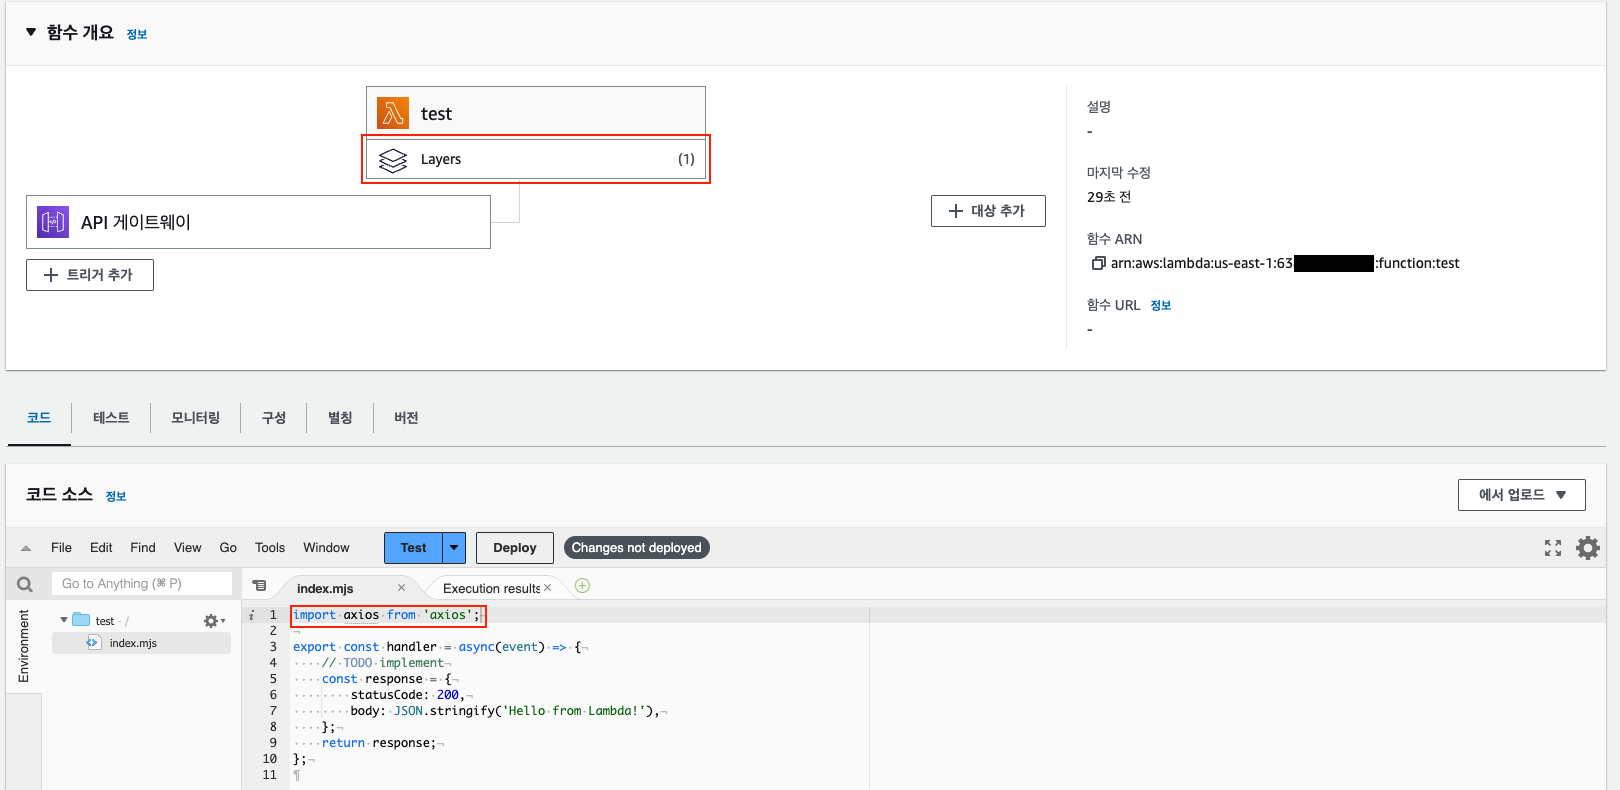
Task: Click the test function box title
Action: coord(436,114)
